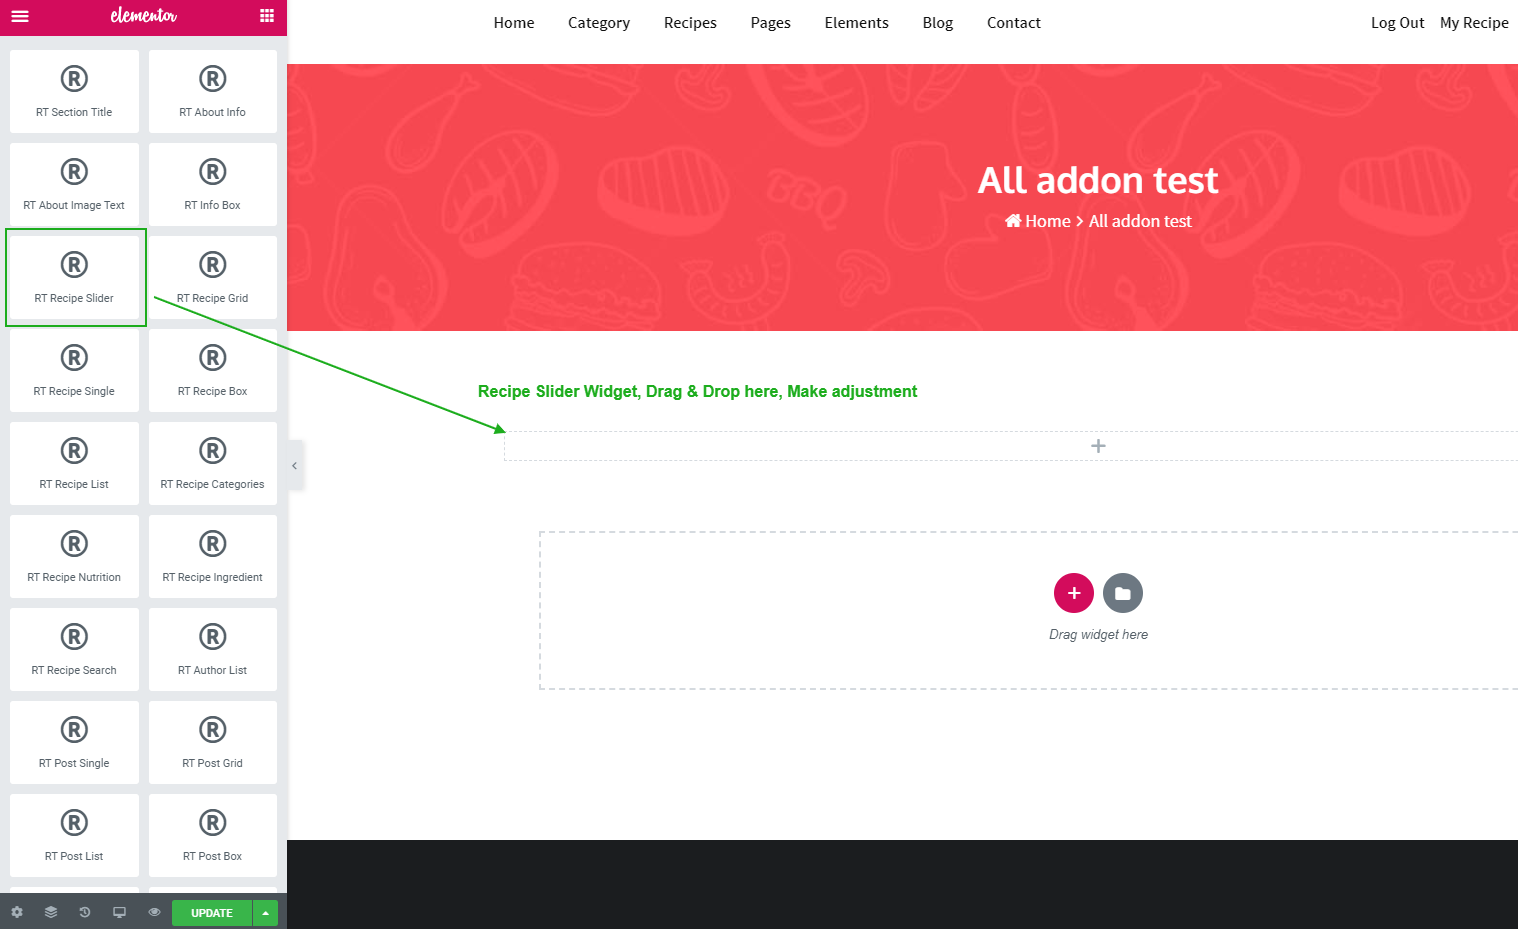1518x929 pixels.
Task: Open page settings gear in footer
Action: [x=17, y=912]
